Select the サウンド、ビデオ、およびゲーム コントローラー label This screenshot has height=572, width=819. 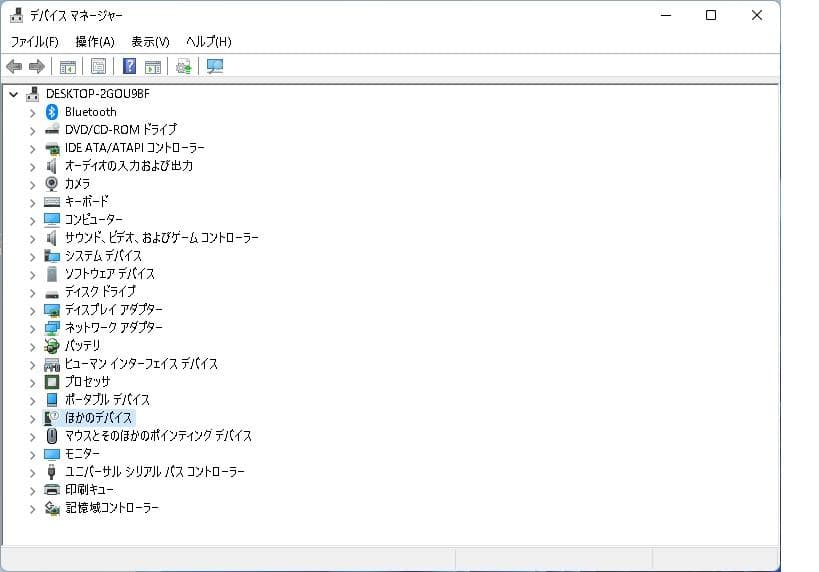161,238
